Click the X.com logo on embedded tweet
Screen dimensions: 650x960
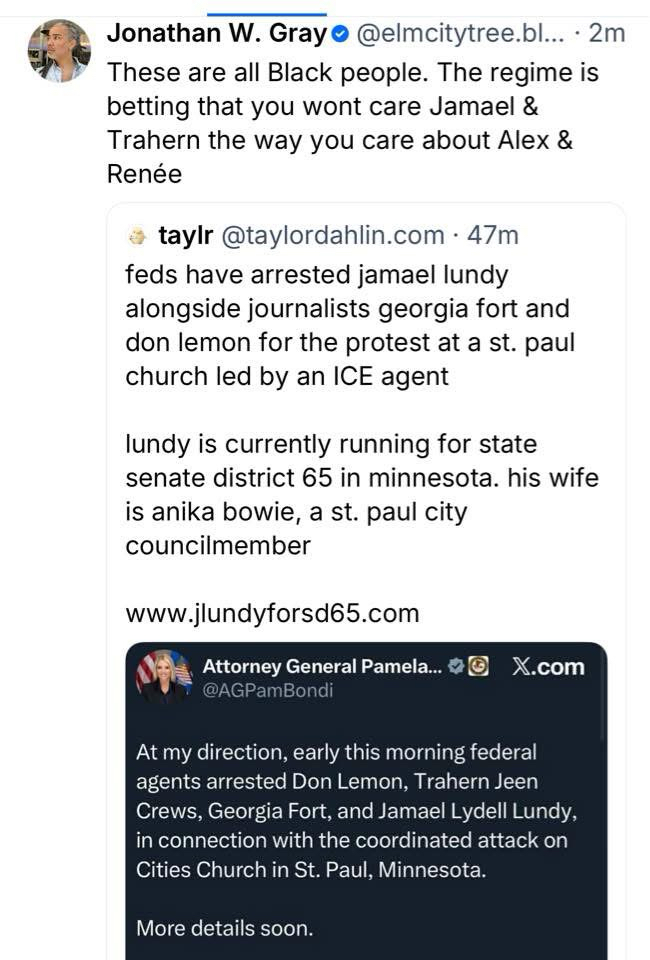point(548,667)
